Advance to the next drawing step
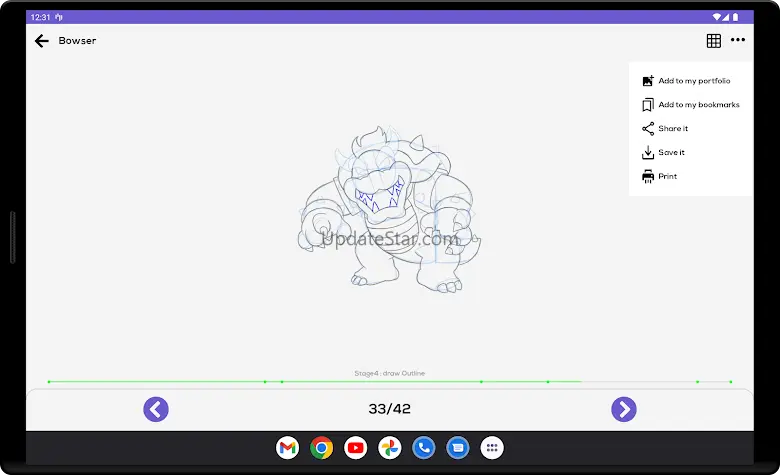This screenshot has width=780, height=475. coord(624,409)
